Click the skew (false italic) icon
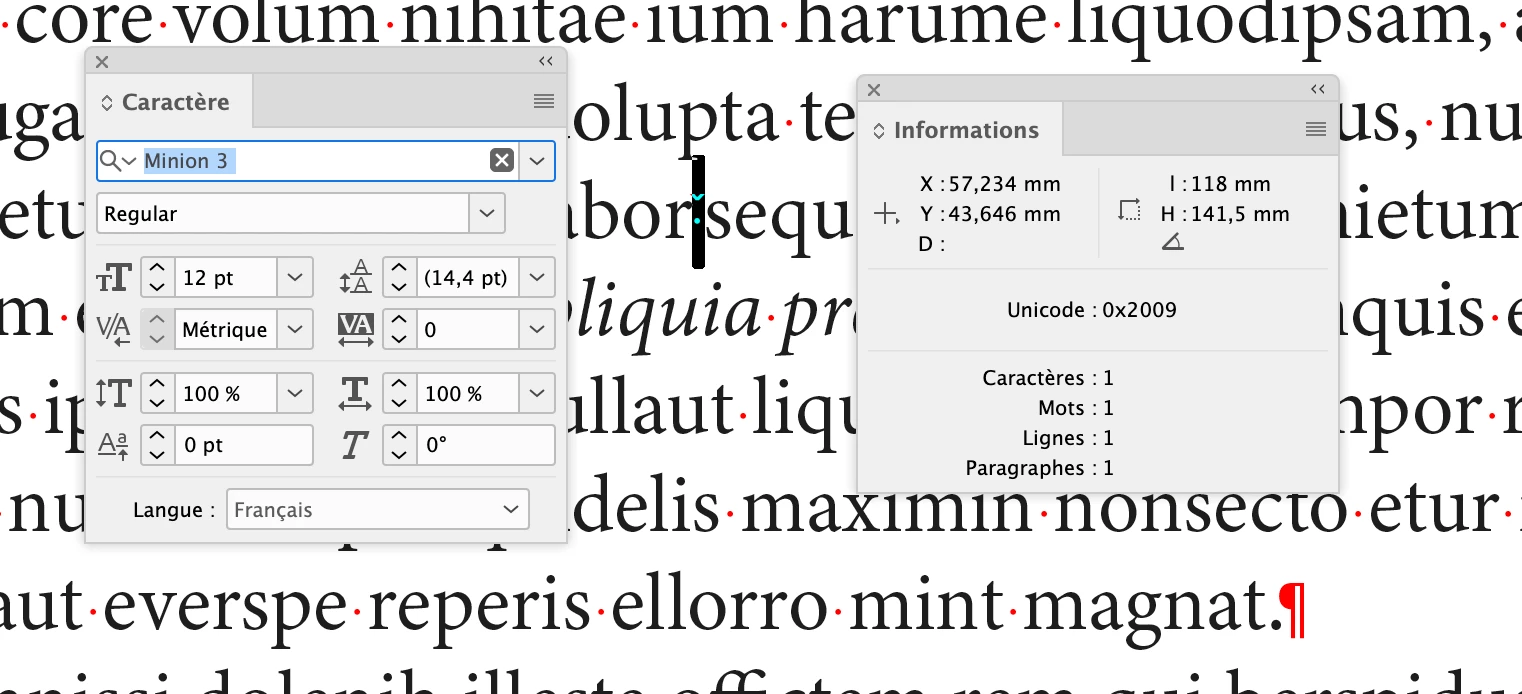The image size is (1522, 694). pos(355,446)
